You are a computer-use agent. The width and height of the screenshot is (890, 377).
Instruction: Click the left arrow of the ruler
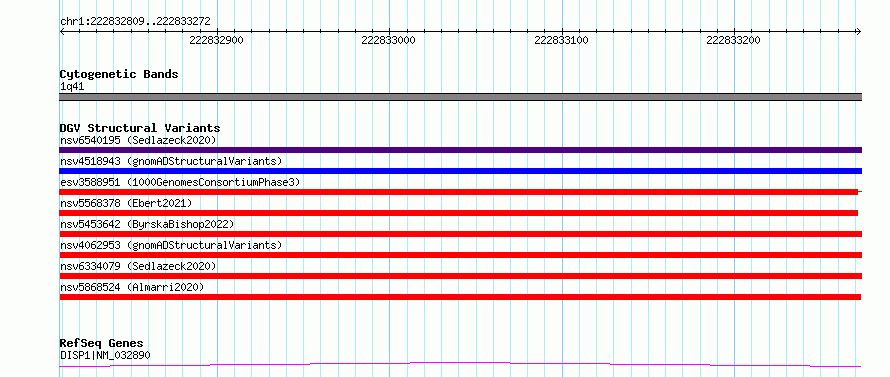[x=62, y=32]
